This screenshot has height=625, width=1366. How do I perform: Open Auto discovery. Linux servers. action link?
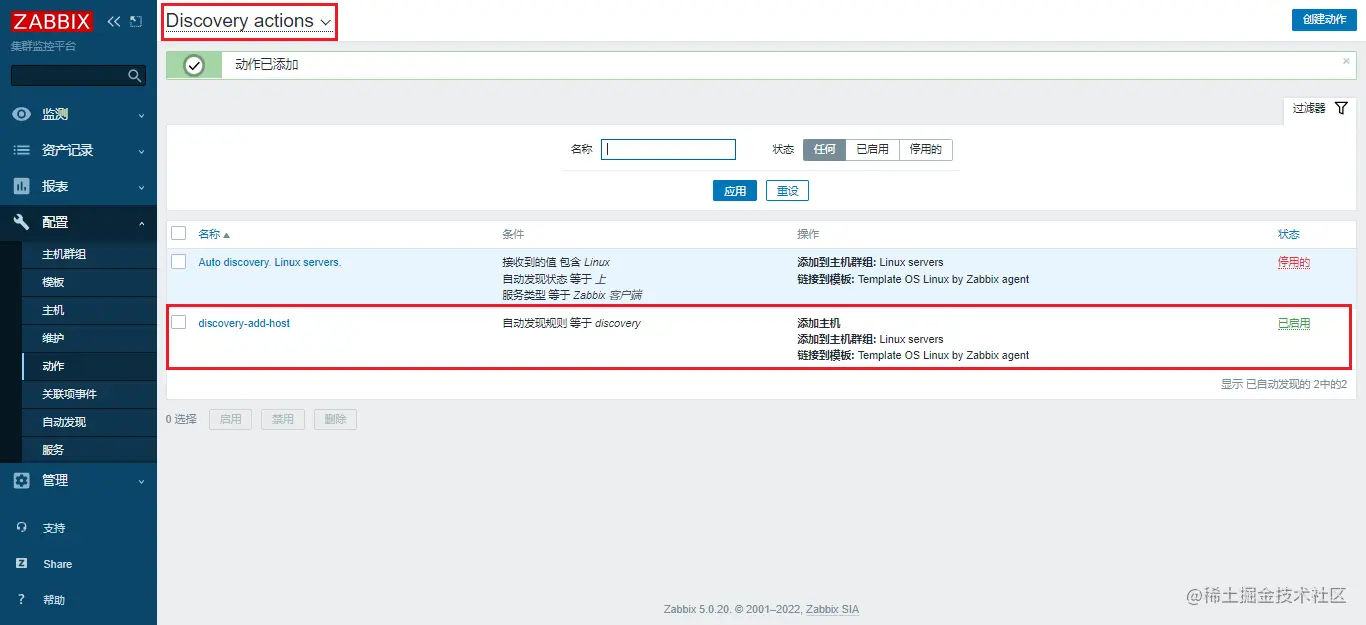(270, 262)
